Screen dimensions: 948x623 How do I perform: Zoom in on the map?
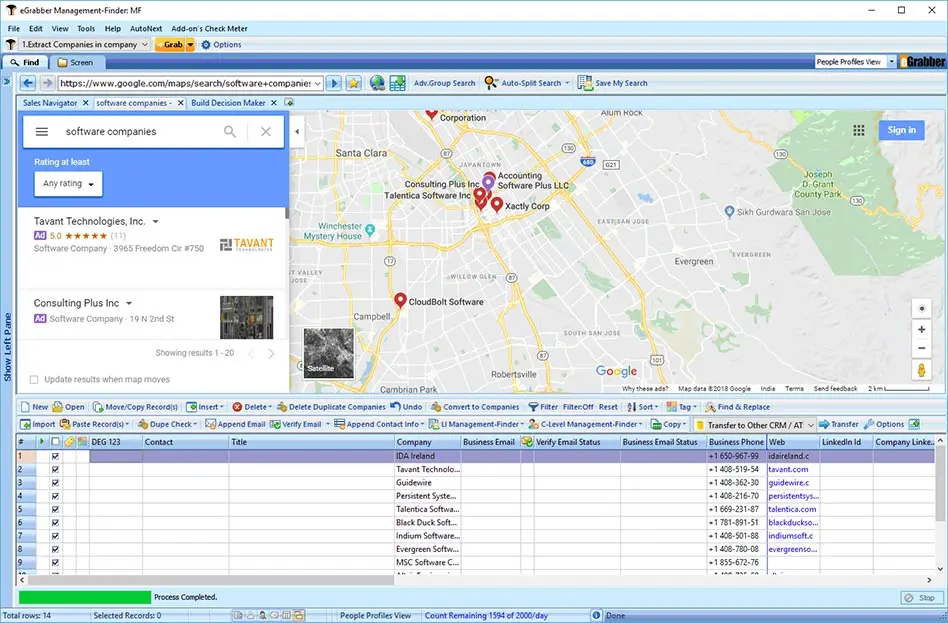tap(921, 330)
